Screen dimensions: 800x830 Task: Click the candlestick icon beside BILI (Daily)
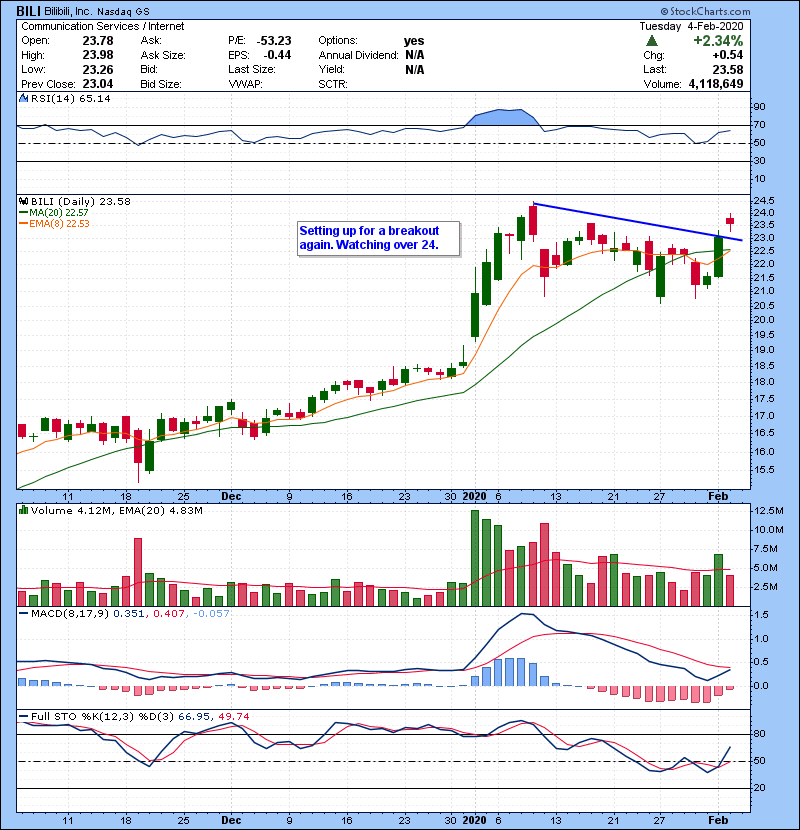tap(23, 202)
